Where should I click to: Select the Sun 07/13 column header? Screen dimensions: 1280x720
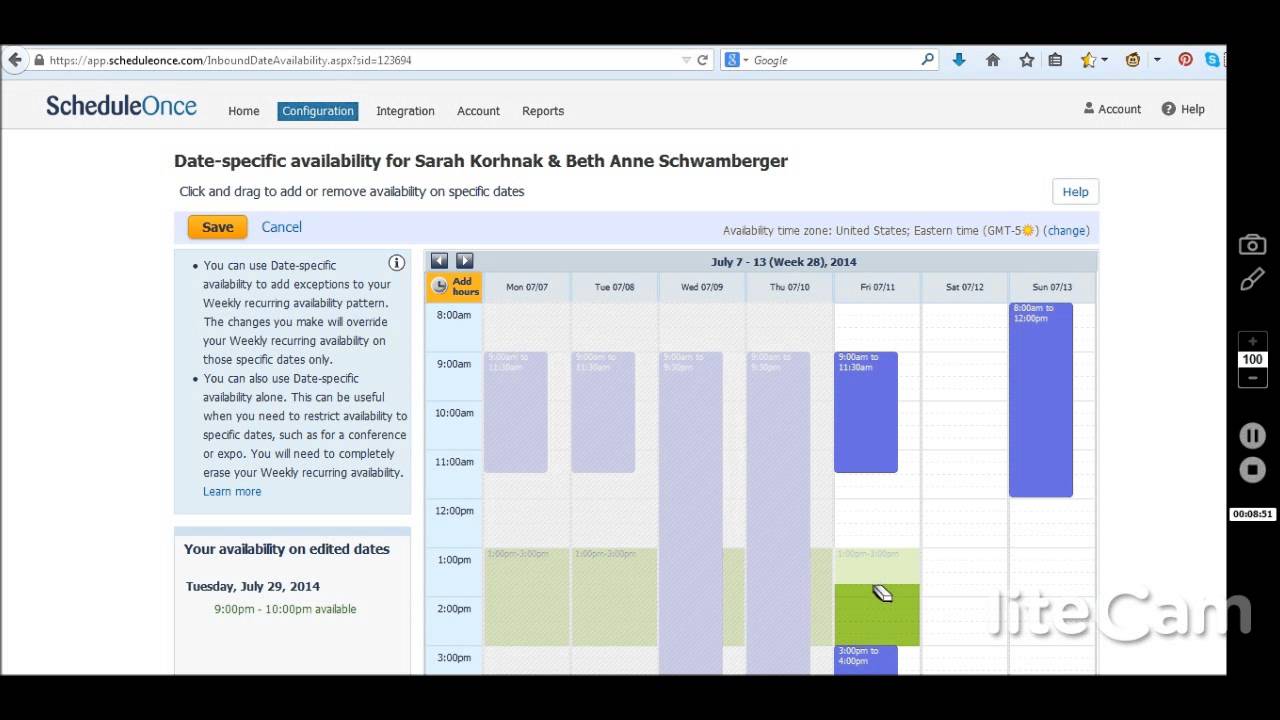pyautogui.click(x=1052, y=287)
